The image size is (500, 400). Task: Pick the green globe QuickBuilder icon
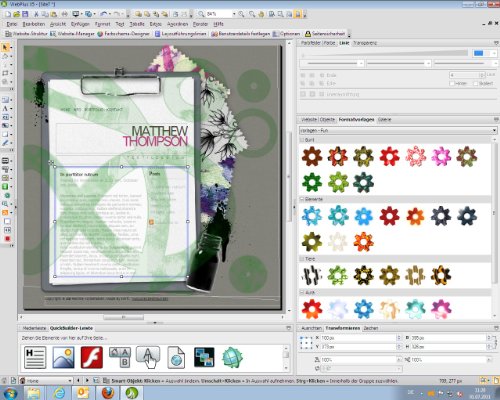pyautogui.click(x=232, y=357)
